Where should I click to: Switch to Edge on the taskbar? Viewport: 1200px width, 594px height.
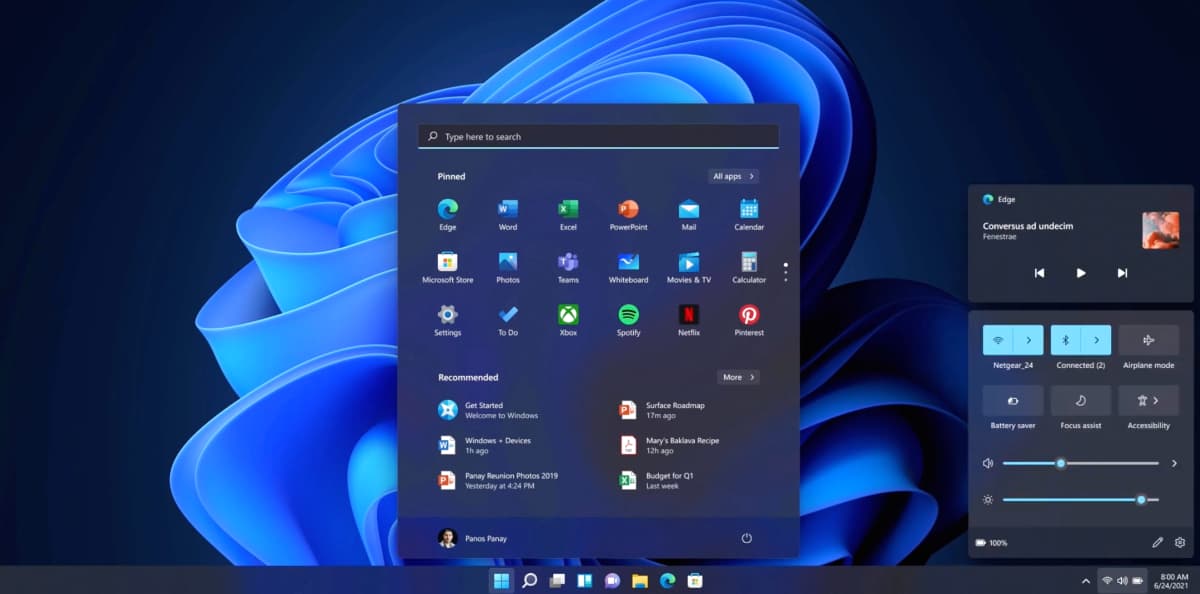point(667,580)
